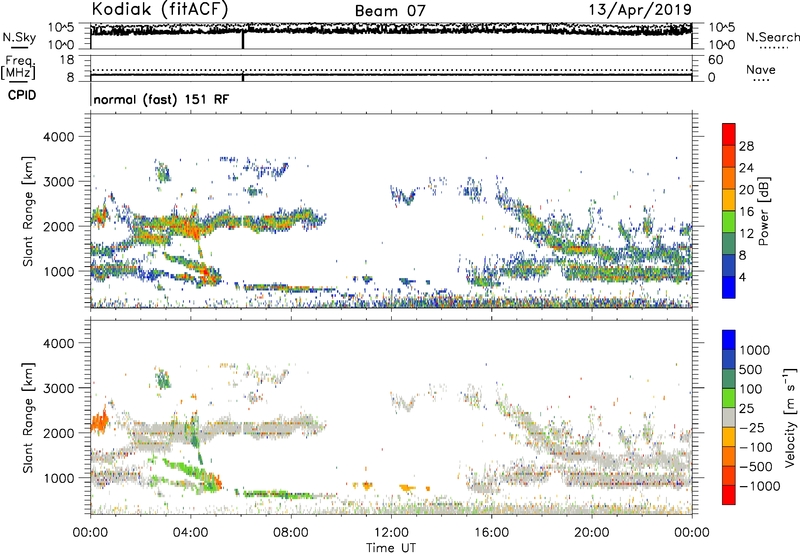Click the '18' frequency axis tick

click(x=67, y=60)
